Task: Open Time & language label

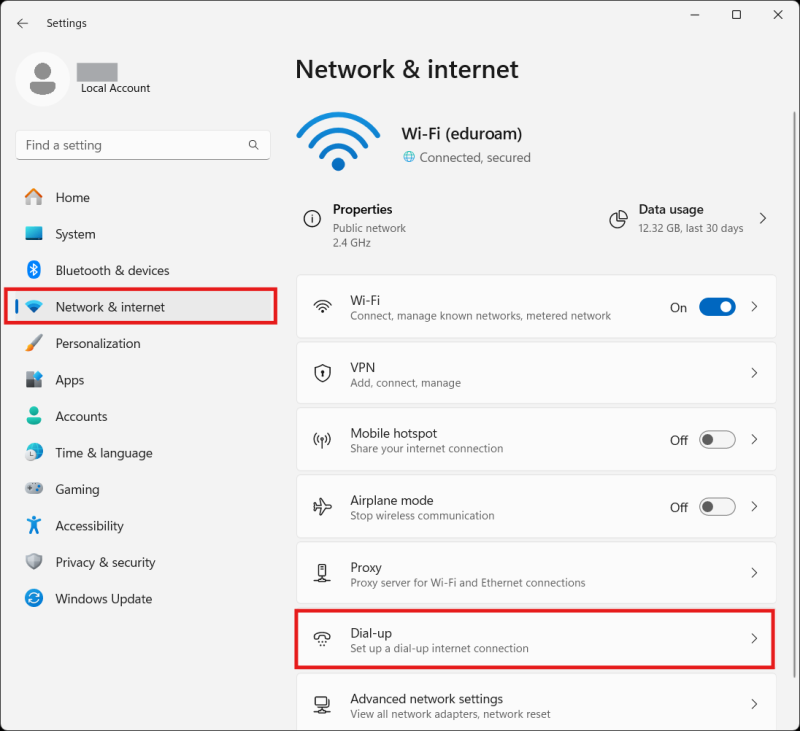Action: point(104,453)
